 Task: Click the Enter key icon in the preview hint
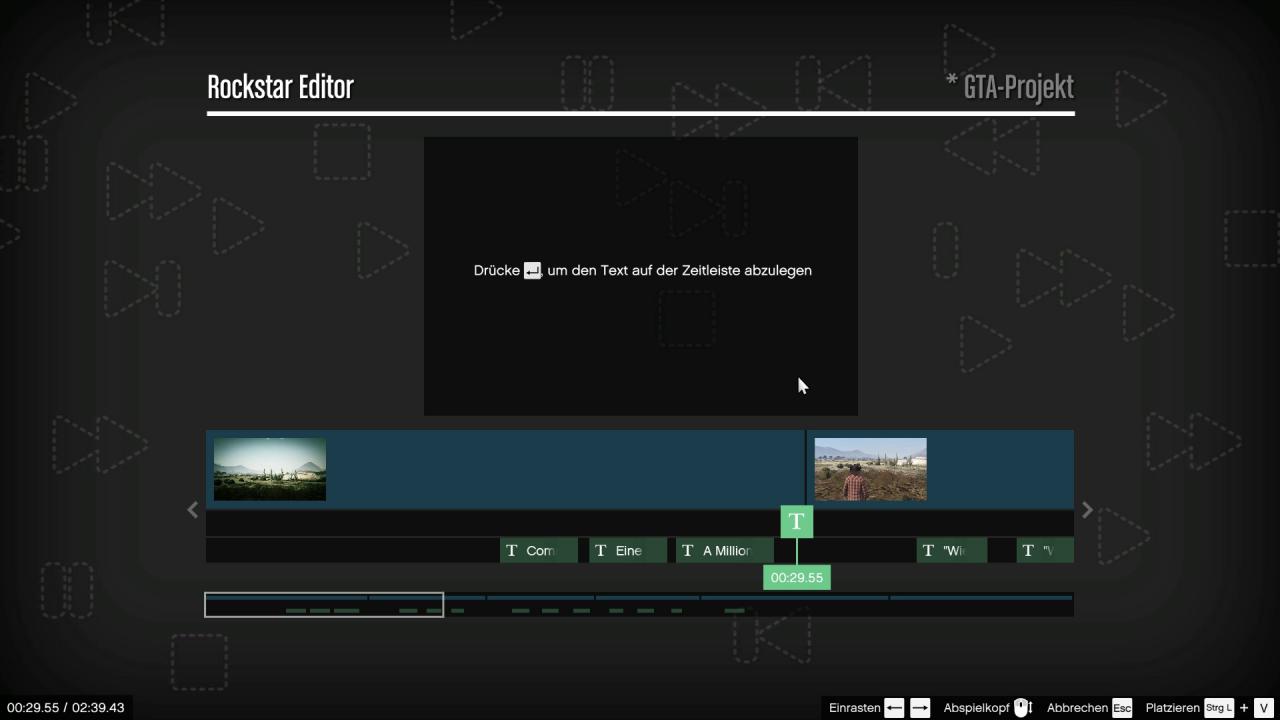(x=533, y=270)
